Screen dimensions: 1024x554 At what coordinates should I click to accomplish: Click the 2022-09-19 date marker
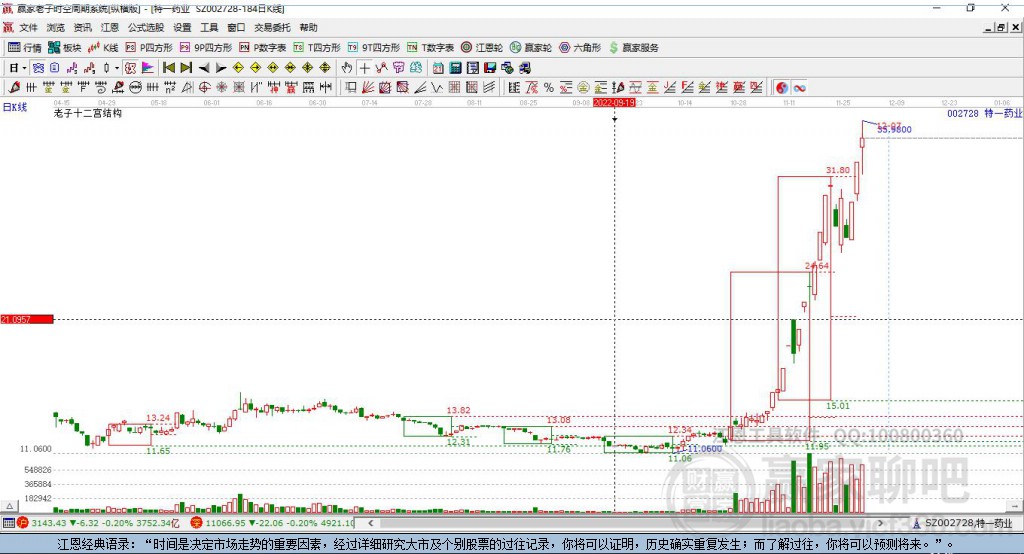click(614, 103)
